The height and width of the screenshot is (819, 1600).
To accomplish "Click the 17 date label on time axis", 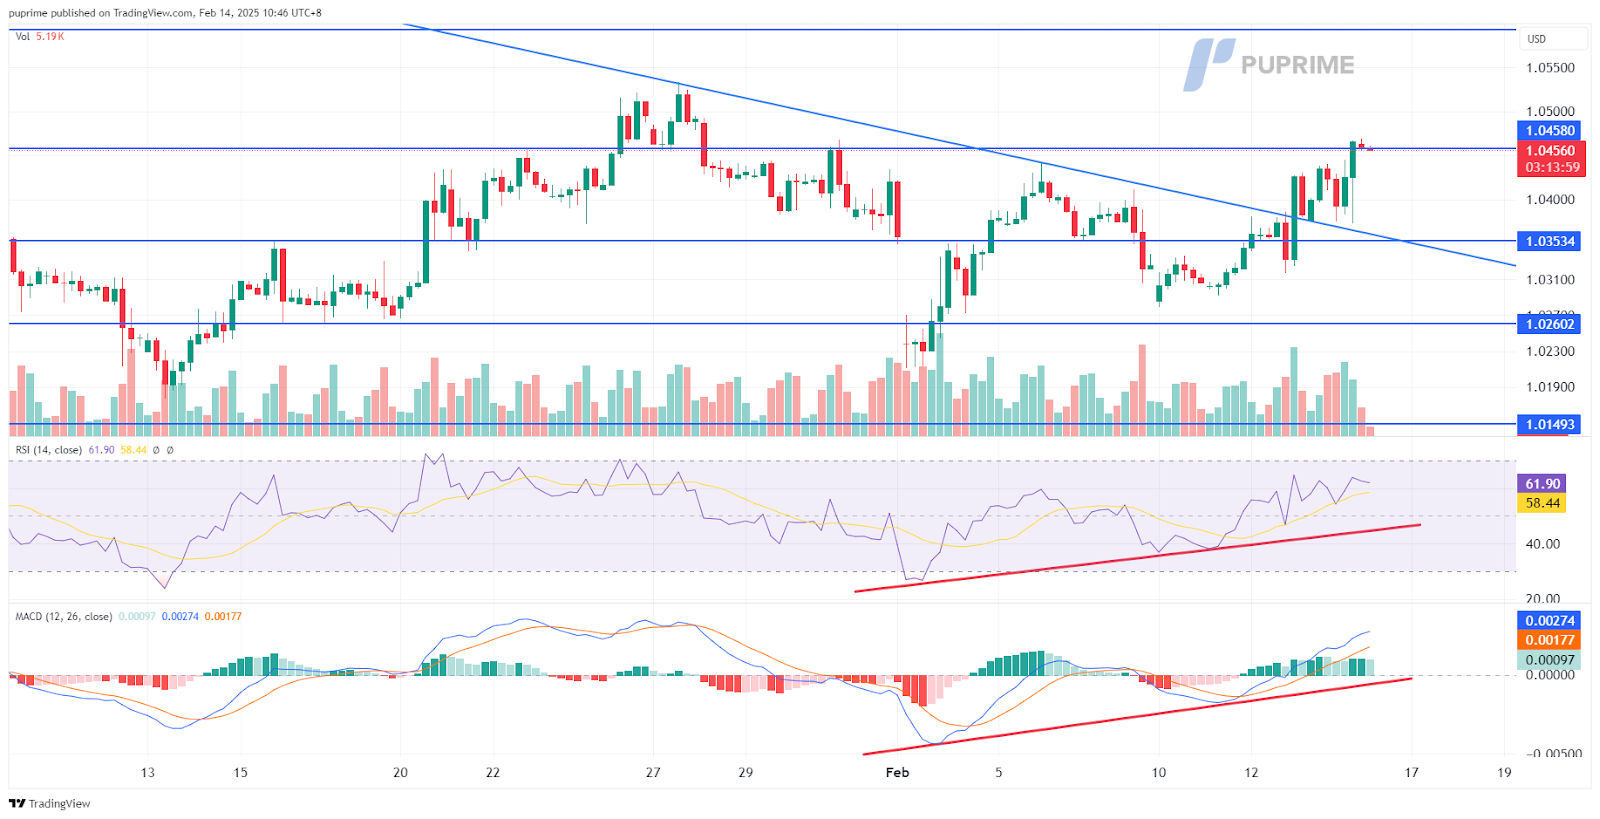I will tap(1412, 772).
